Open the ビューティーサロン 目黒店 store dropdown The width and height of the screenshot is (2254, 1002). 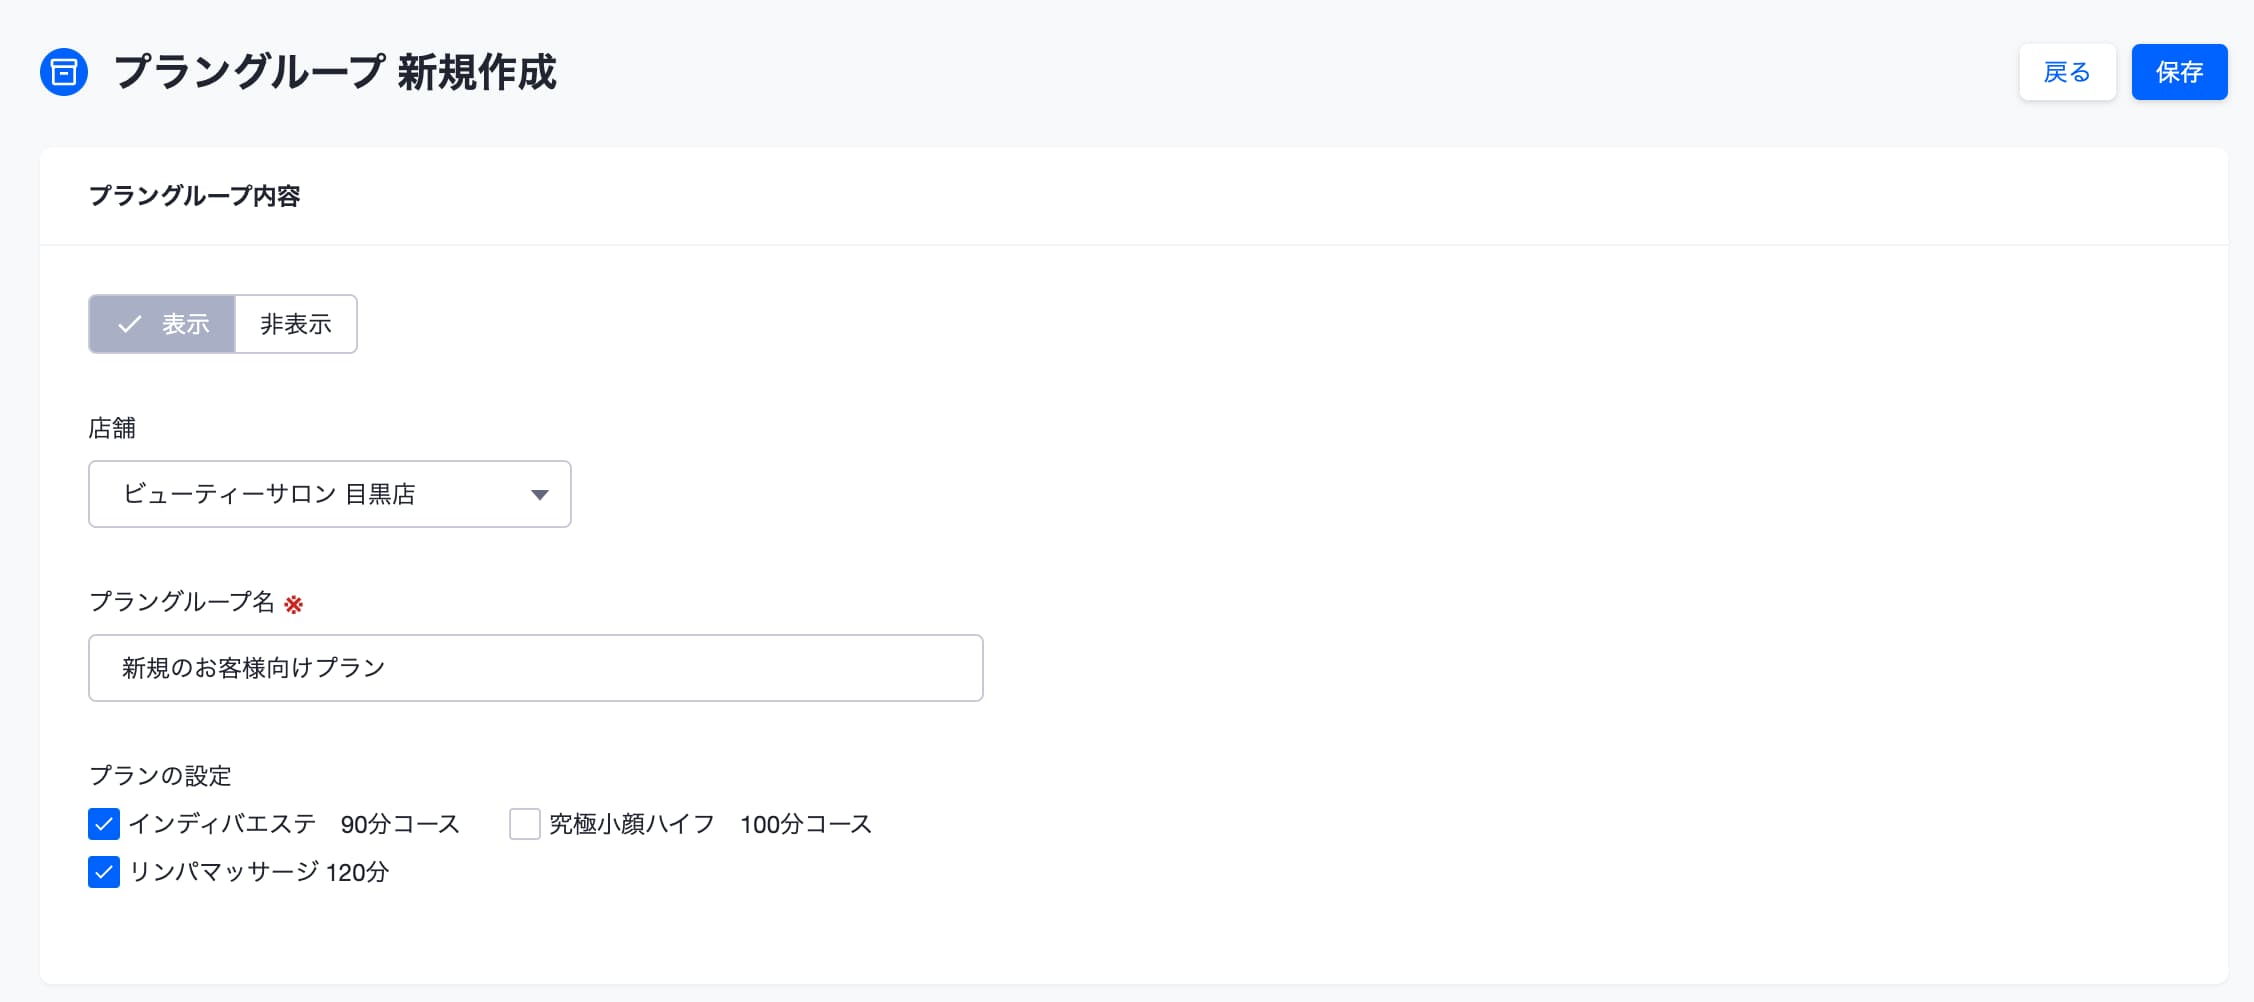click(x=330, y=494)
